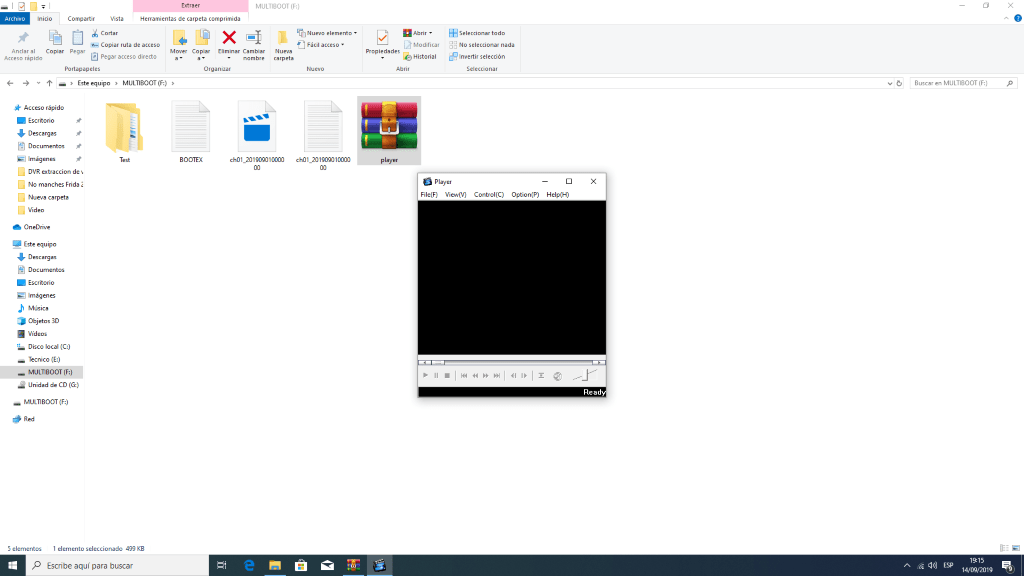Click the Eliminar red X icon
The width and height of the screenshot is (1024, 576).
pos(229,38)
